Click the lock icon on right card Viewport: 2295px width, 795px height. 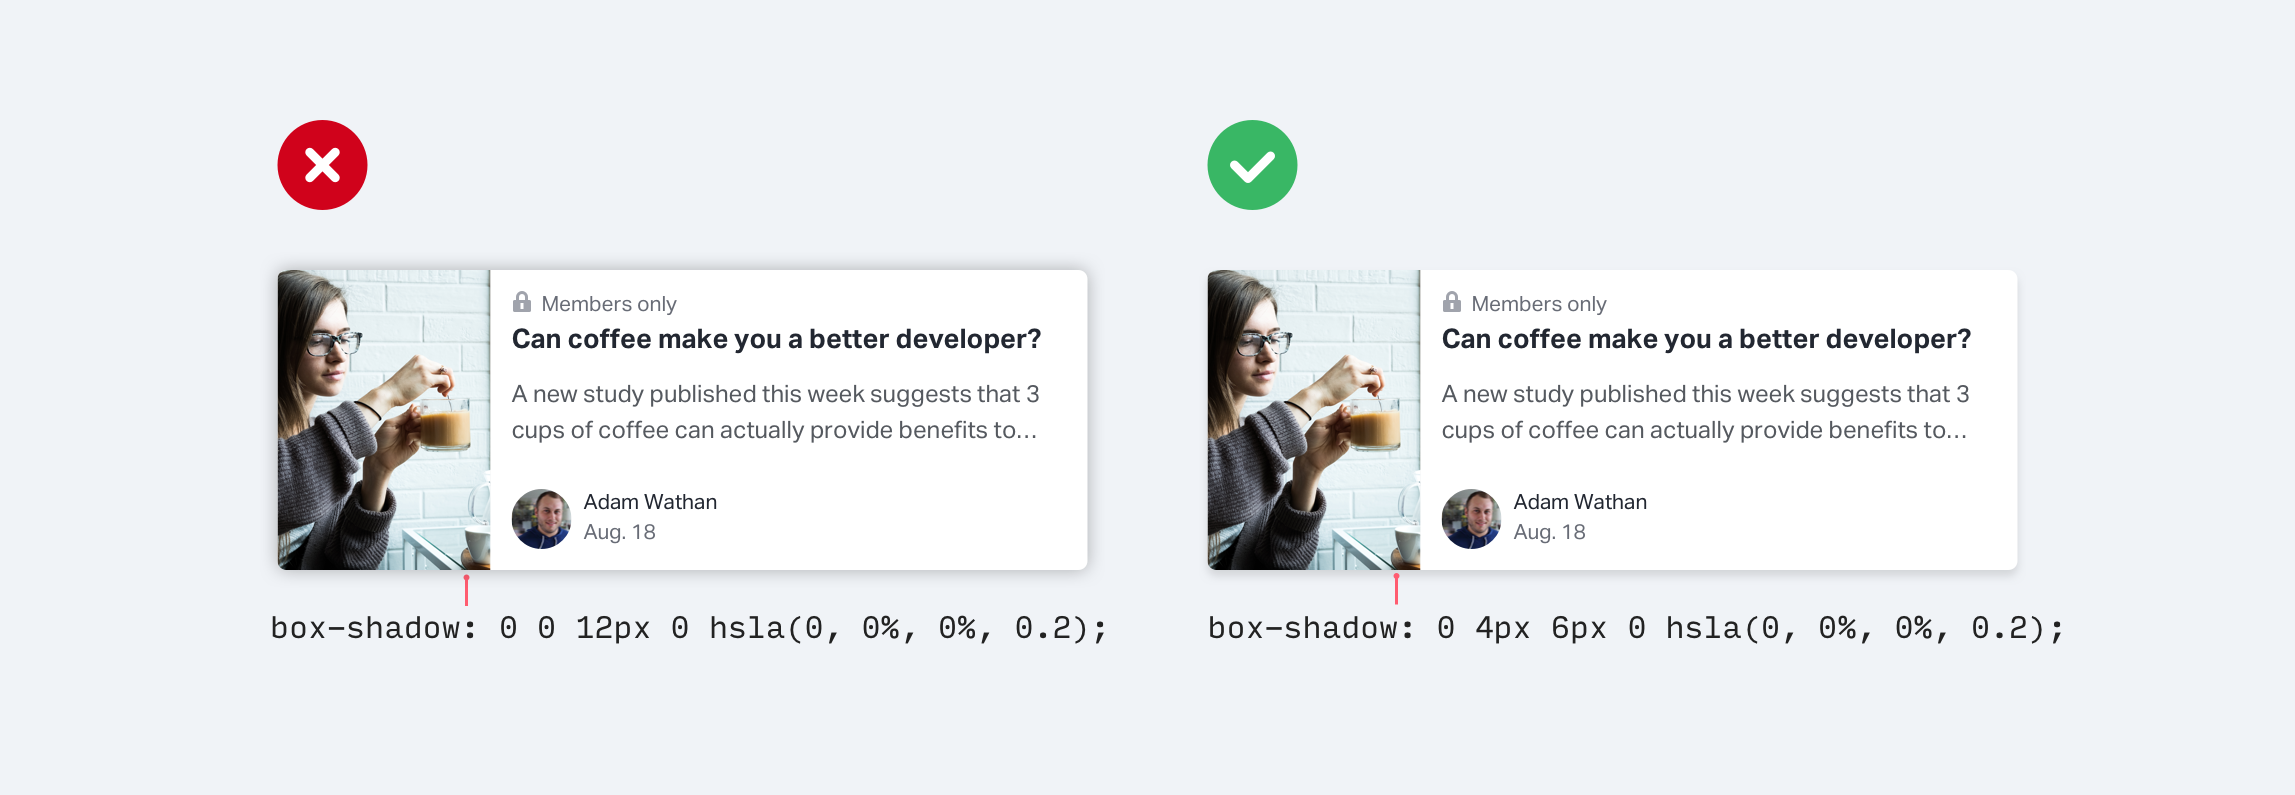(1452, 302)
